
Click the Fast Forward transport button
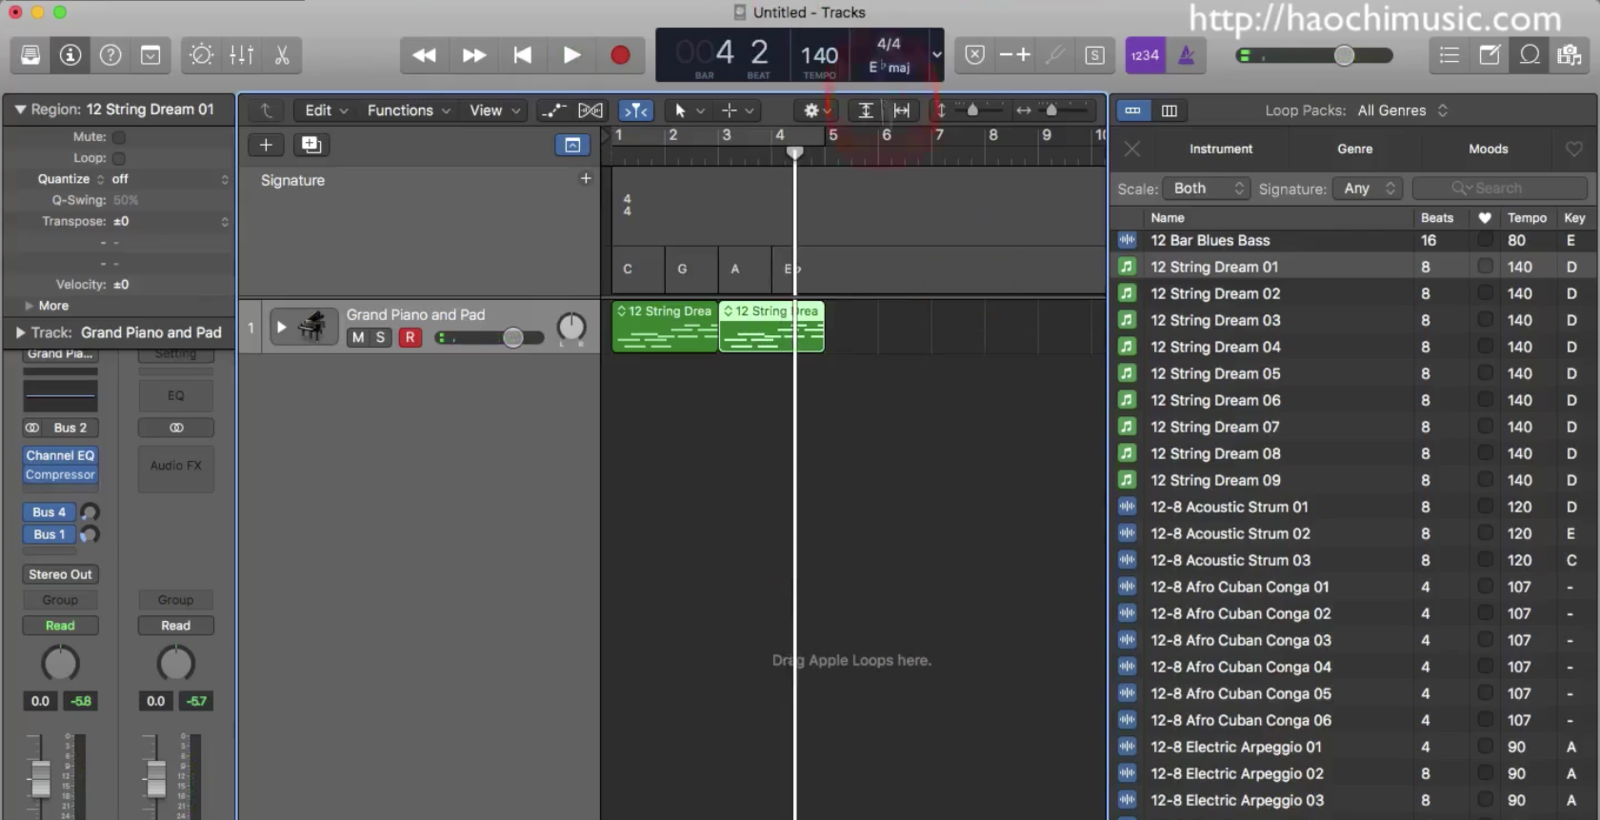point(474,55)
